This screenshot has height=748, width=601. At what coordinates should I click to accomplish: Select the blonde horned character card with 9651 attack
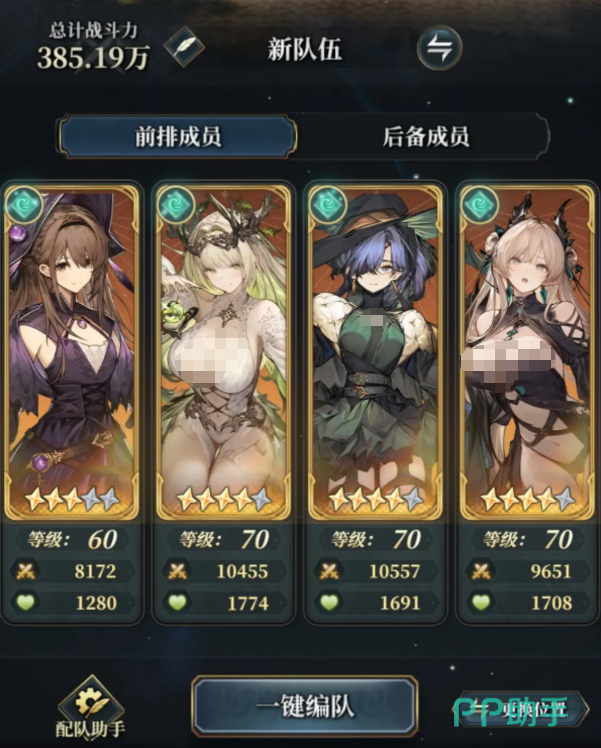pos(528,352)
